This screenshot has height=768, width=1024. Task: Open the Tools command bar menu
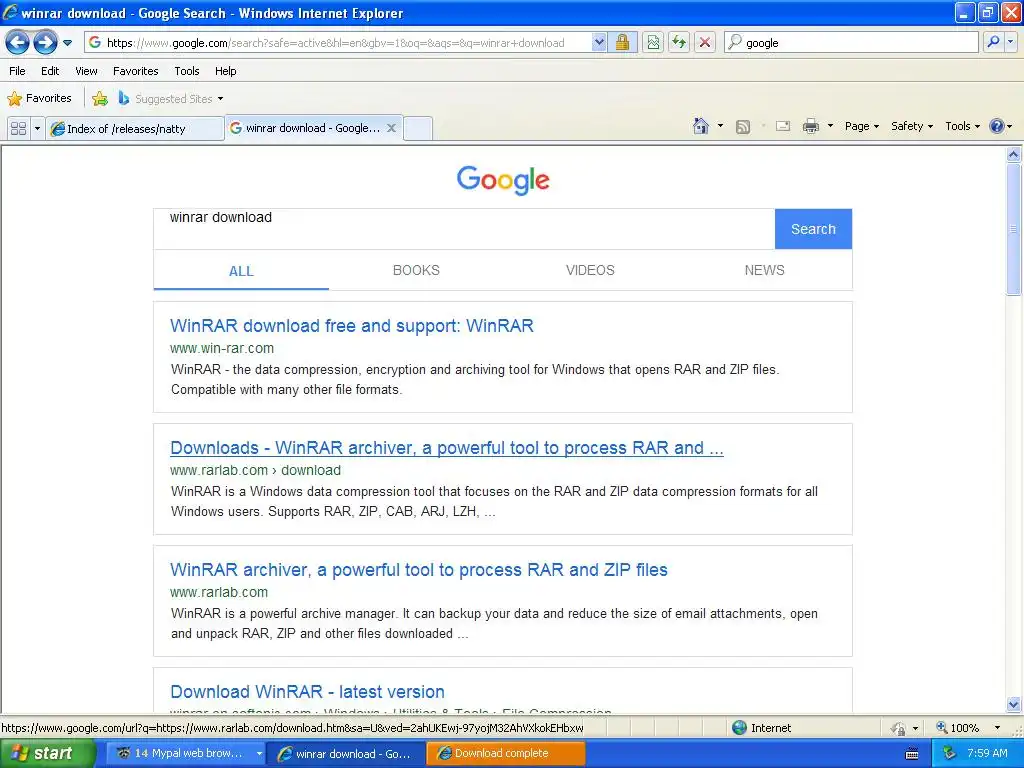[x=962, y=126]
